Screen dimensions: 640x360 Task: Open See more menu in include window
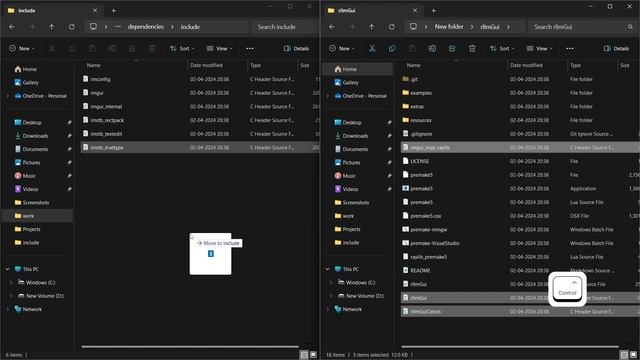click(249, 49)
